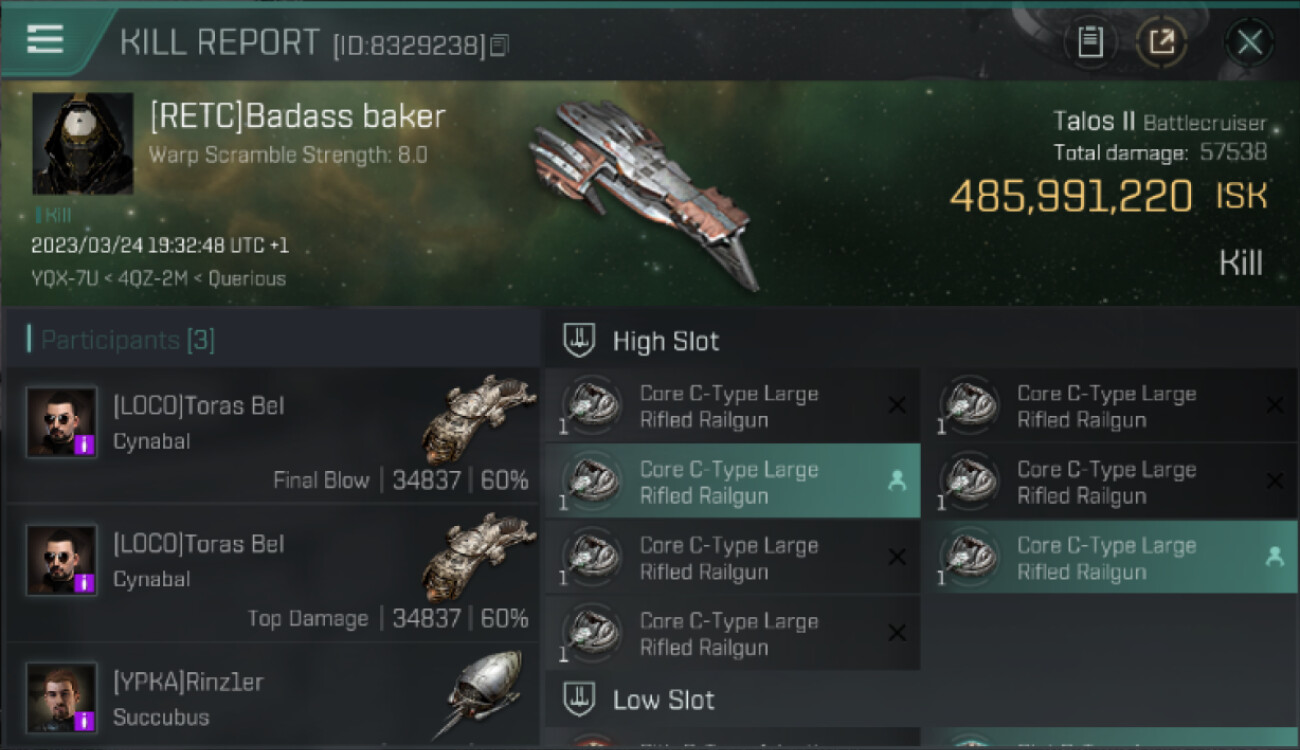
Task: Select highlighted right Core C-Type Railgun entry
Action: pos(1110,557)
